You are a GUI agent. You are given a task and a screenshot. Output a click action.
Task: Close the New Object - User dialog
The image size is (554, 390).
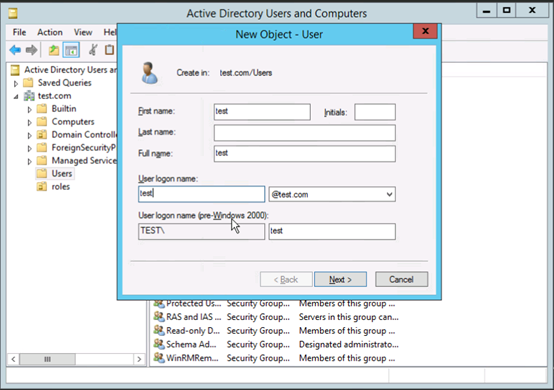click(425, 31)
